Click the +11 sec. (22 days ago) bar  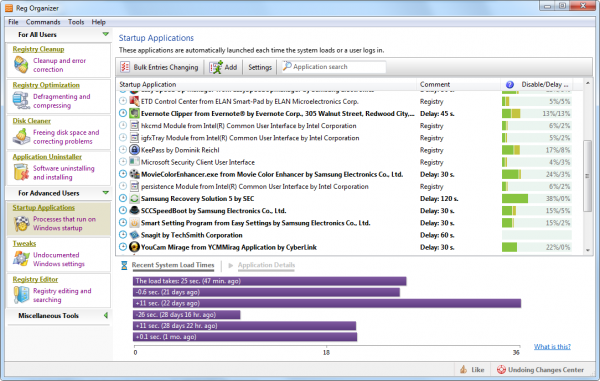[x=327, y=303]
